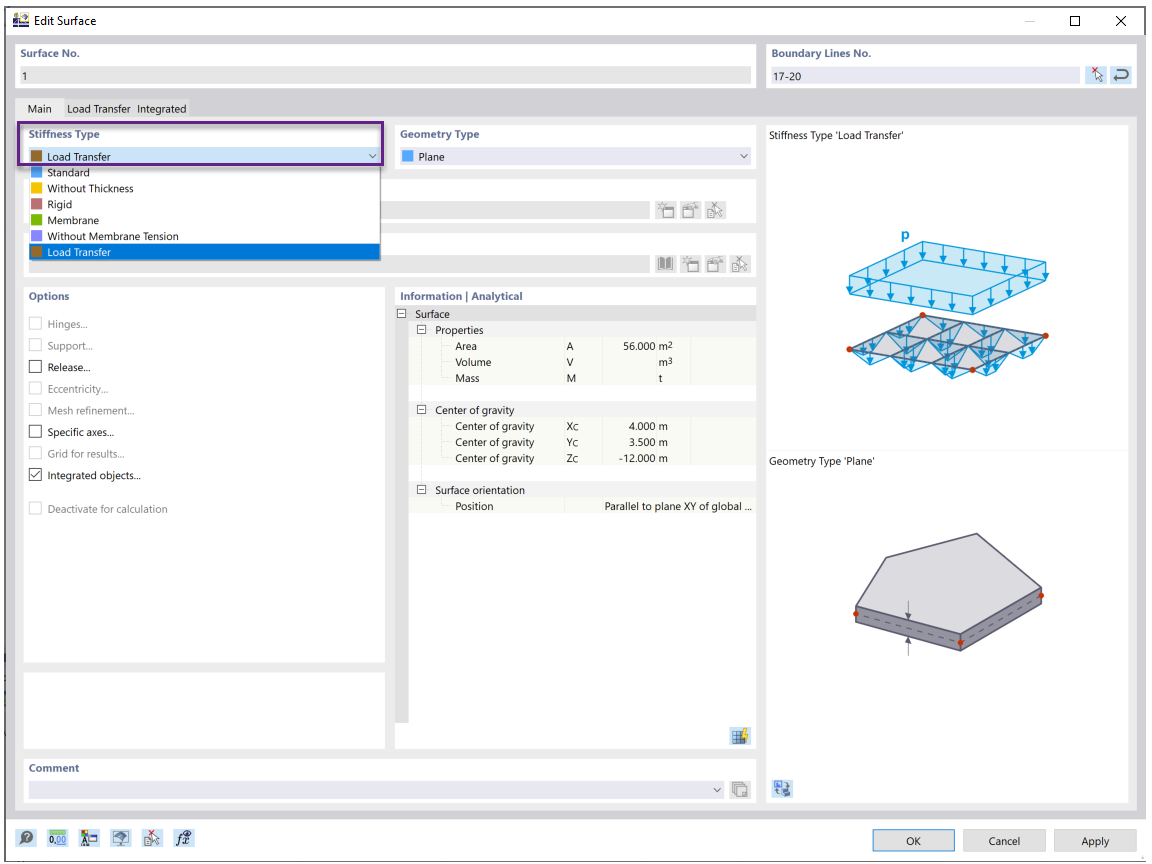Click the red-cross cursor select icon at the bottom

click(152, 838)
